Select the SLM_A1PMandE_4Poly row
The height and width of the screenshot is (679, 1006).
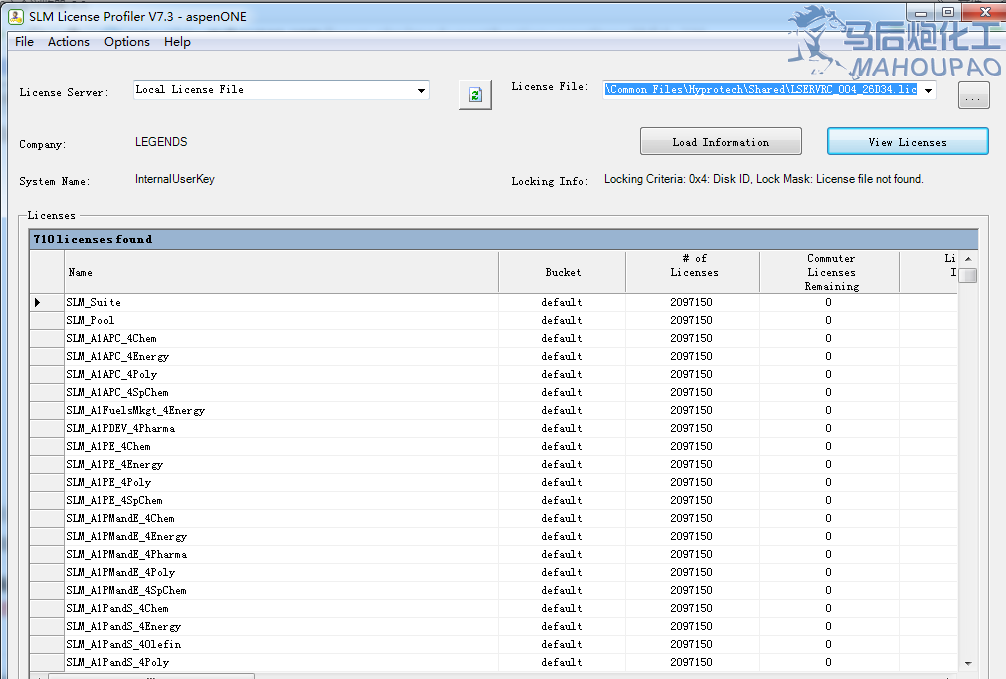click(493, 572)
